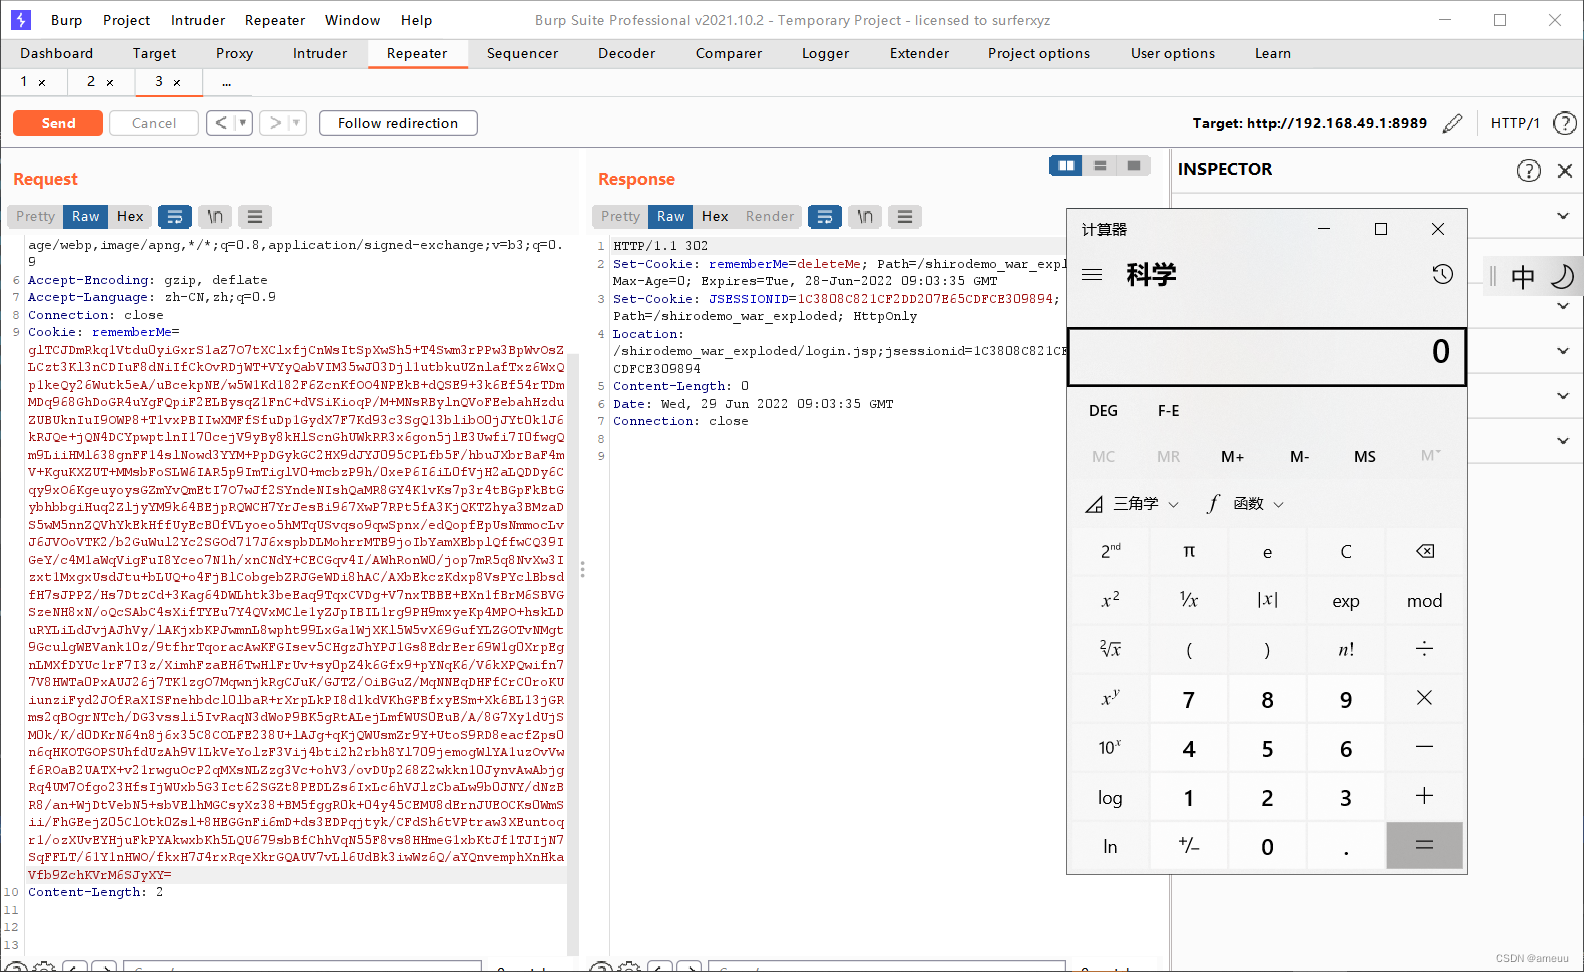Switch response view to Pretty
Screen dimensions: 1584x972
(x=620, y=216)
